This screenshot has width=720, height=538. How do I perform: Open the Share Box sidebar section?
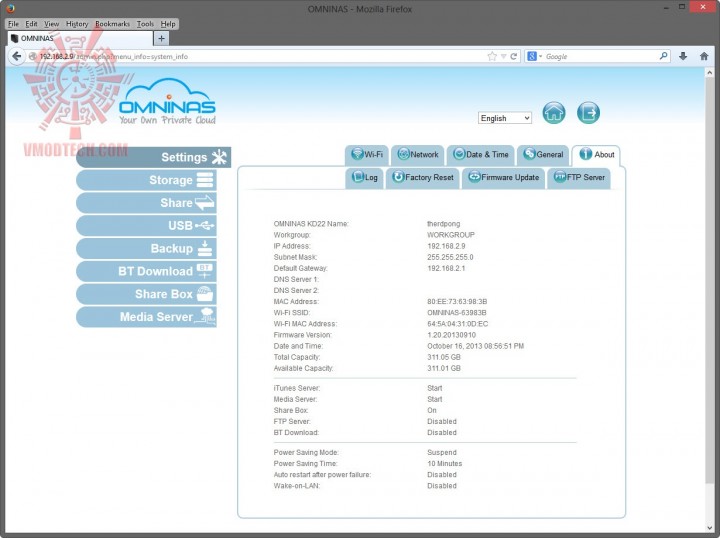[x=146, y=294]
